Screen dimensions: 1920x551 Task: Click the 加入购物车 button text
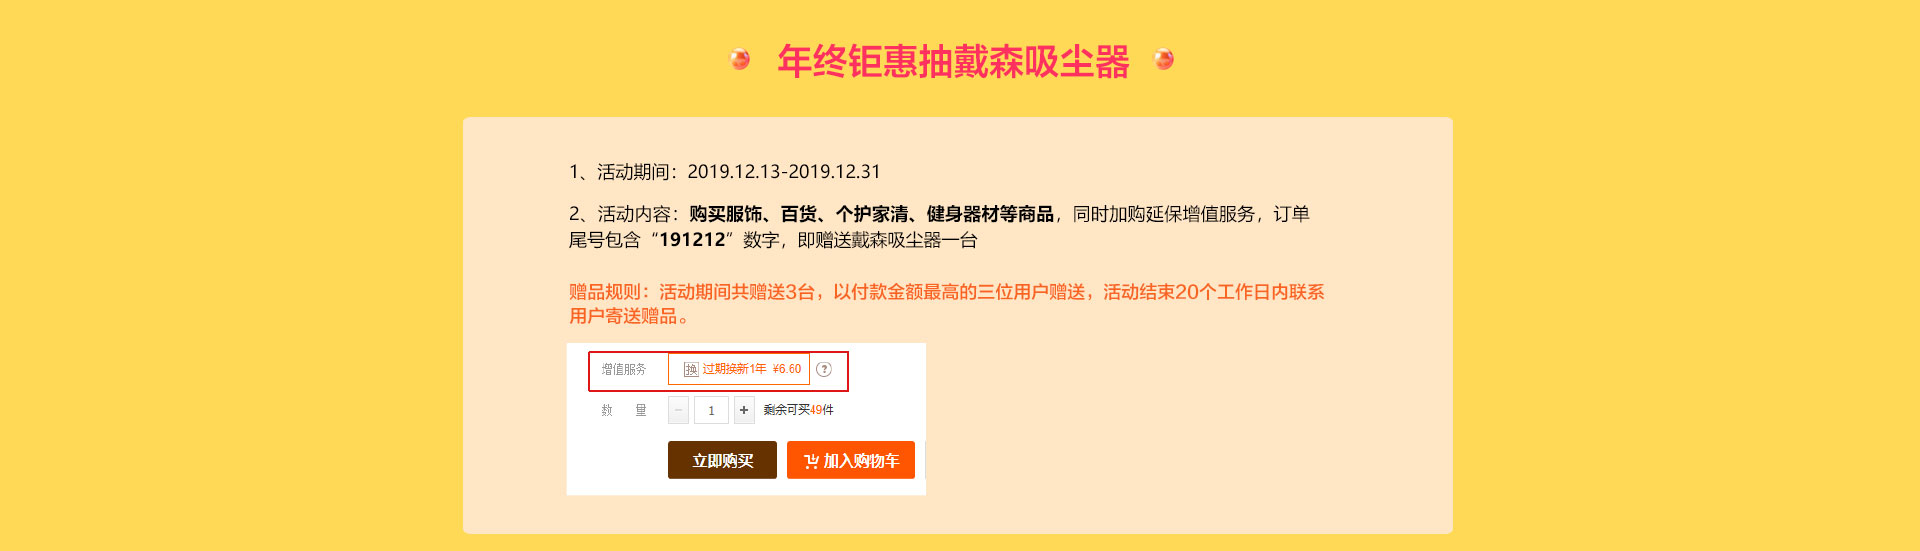point(861,461)
